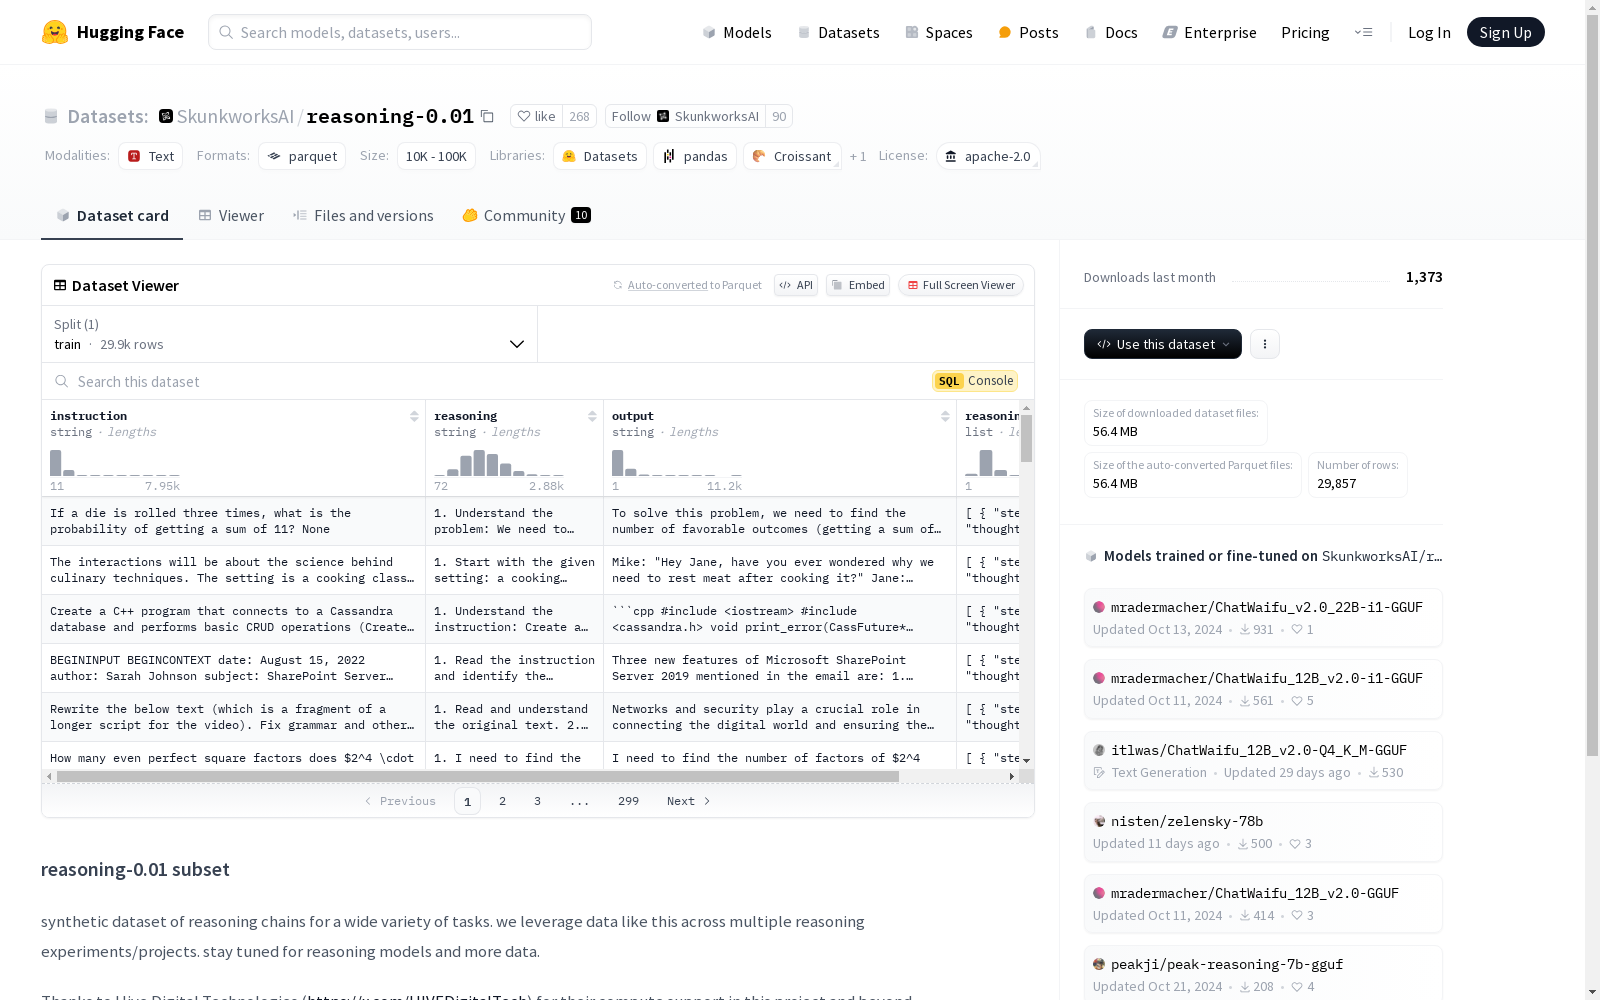
Task: Open the Use this dataset dropdown
Action: (1163, 344)
